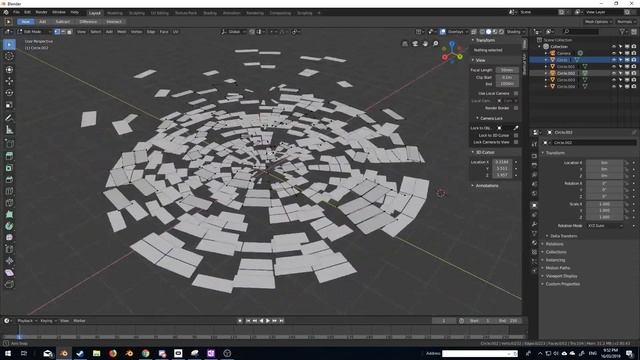Tick the Render Border checkbox

(x=516, y=108)
